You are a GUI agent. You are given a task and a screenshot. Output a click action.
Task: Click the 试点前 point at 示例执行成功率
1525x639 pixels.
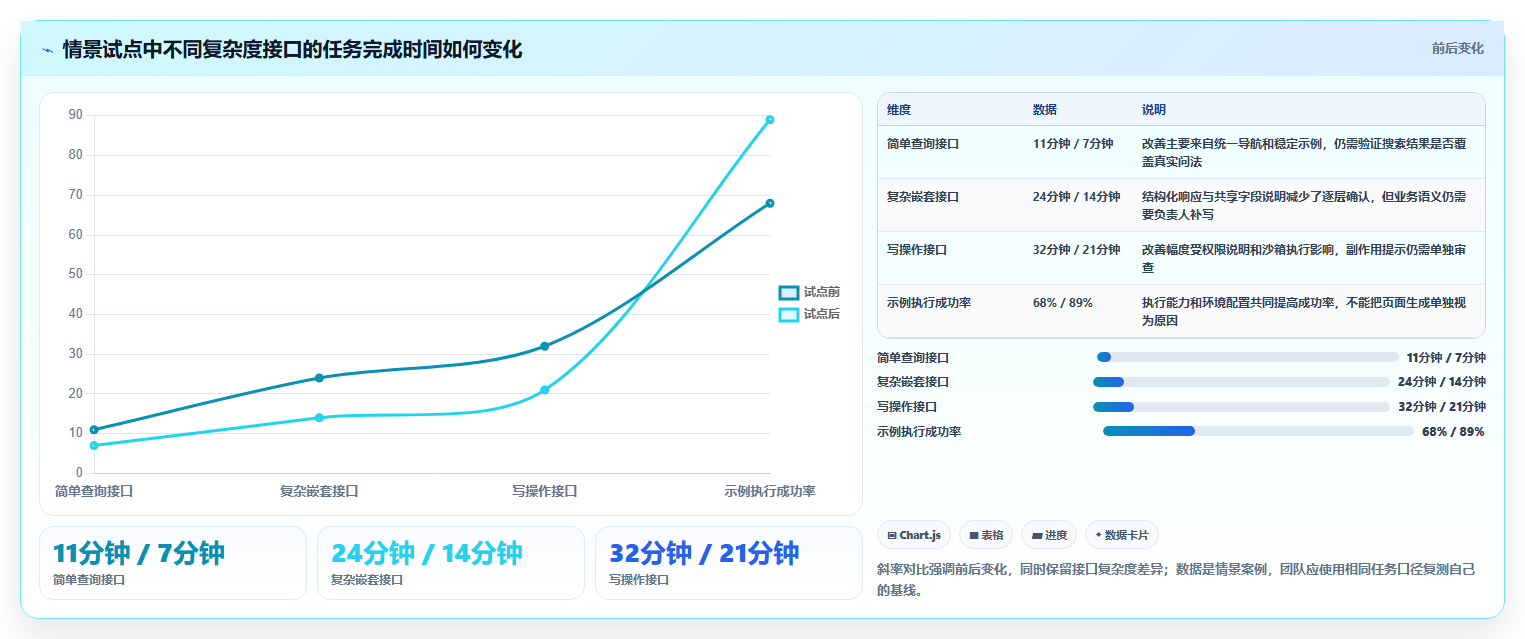click(x=770, y=203)
